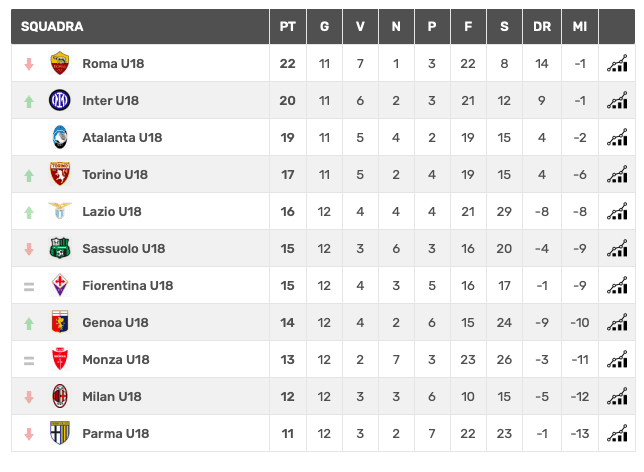Sort by the DR column header
Screen dimensions: 644x472
(x=542, y=27)
